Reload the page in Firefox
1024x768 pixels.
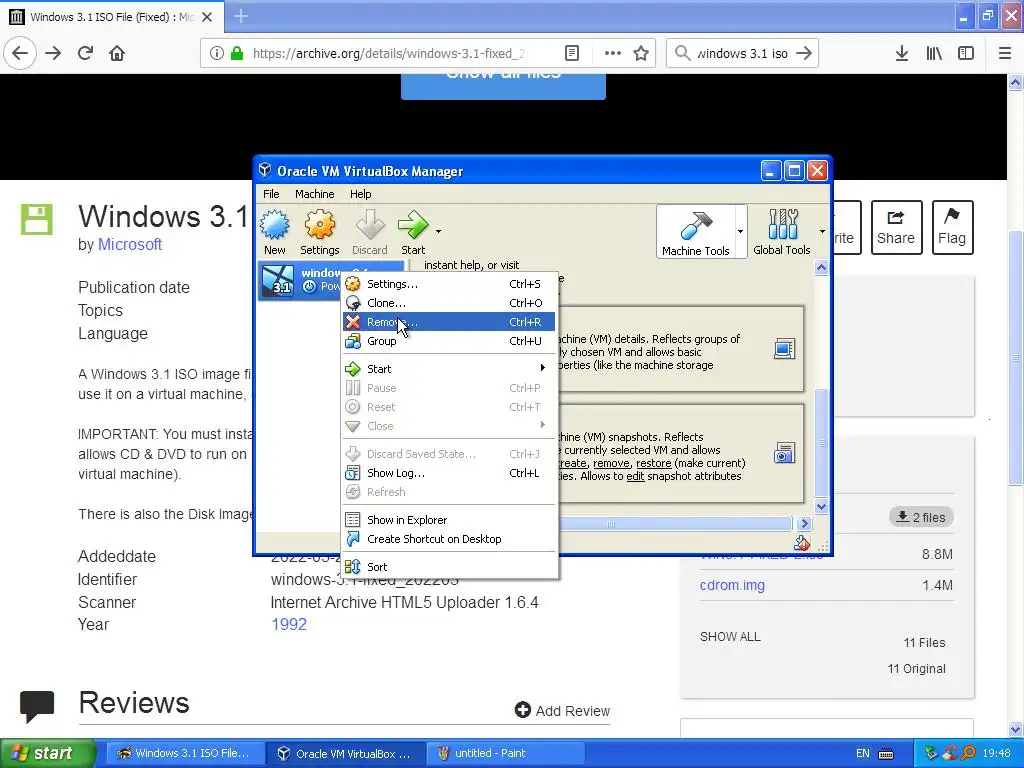click(x=86, y=54)
